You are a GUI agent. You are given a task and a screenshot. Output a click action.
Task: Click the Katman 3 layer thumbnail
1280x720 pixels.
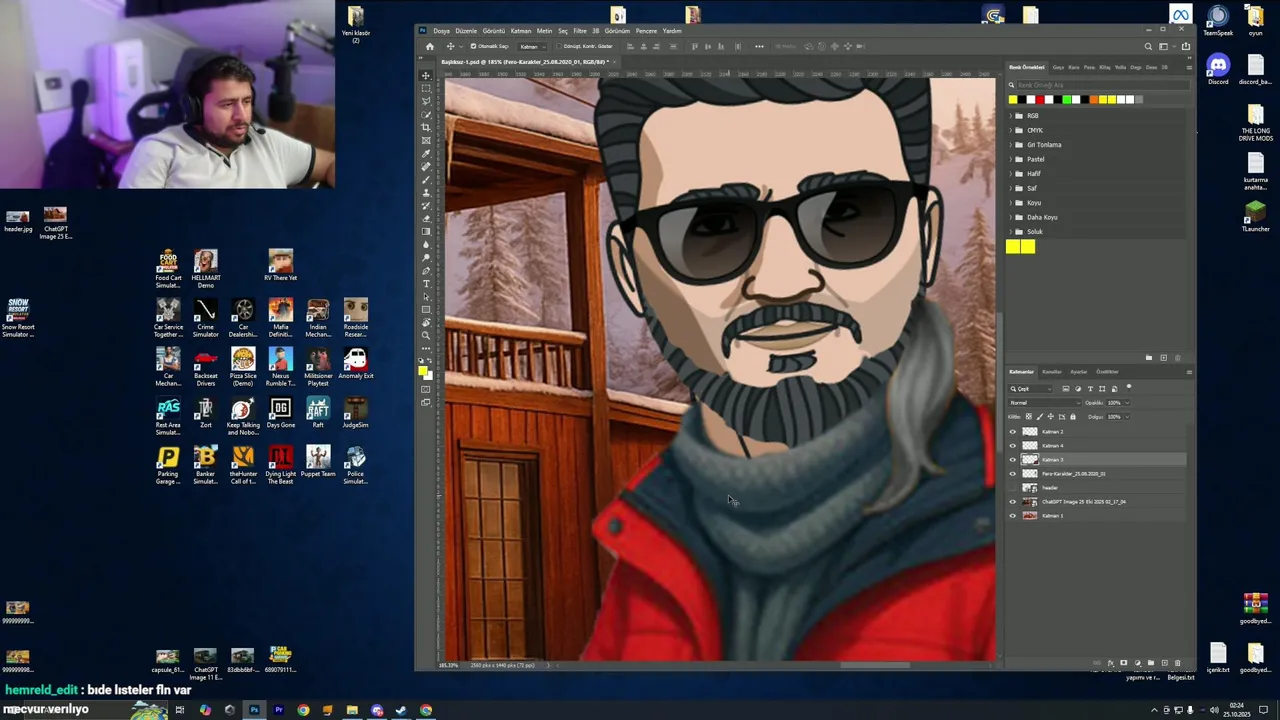[x=1030, y=460]
